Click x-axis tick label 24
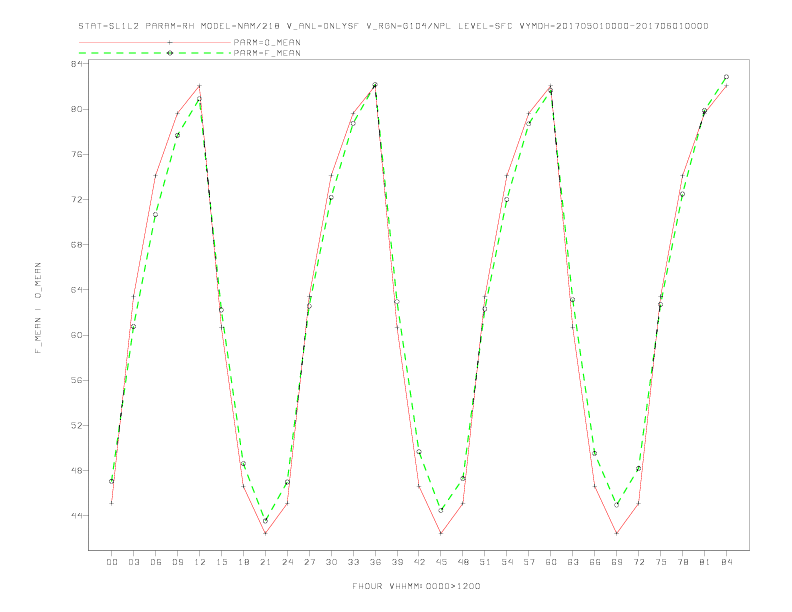 click(287, 562)
